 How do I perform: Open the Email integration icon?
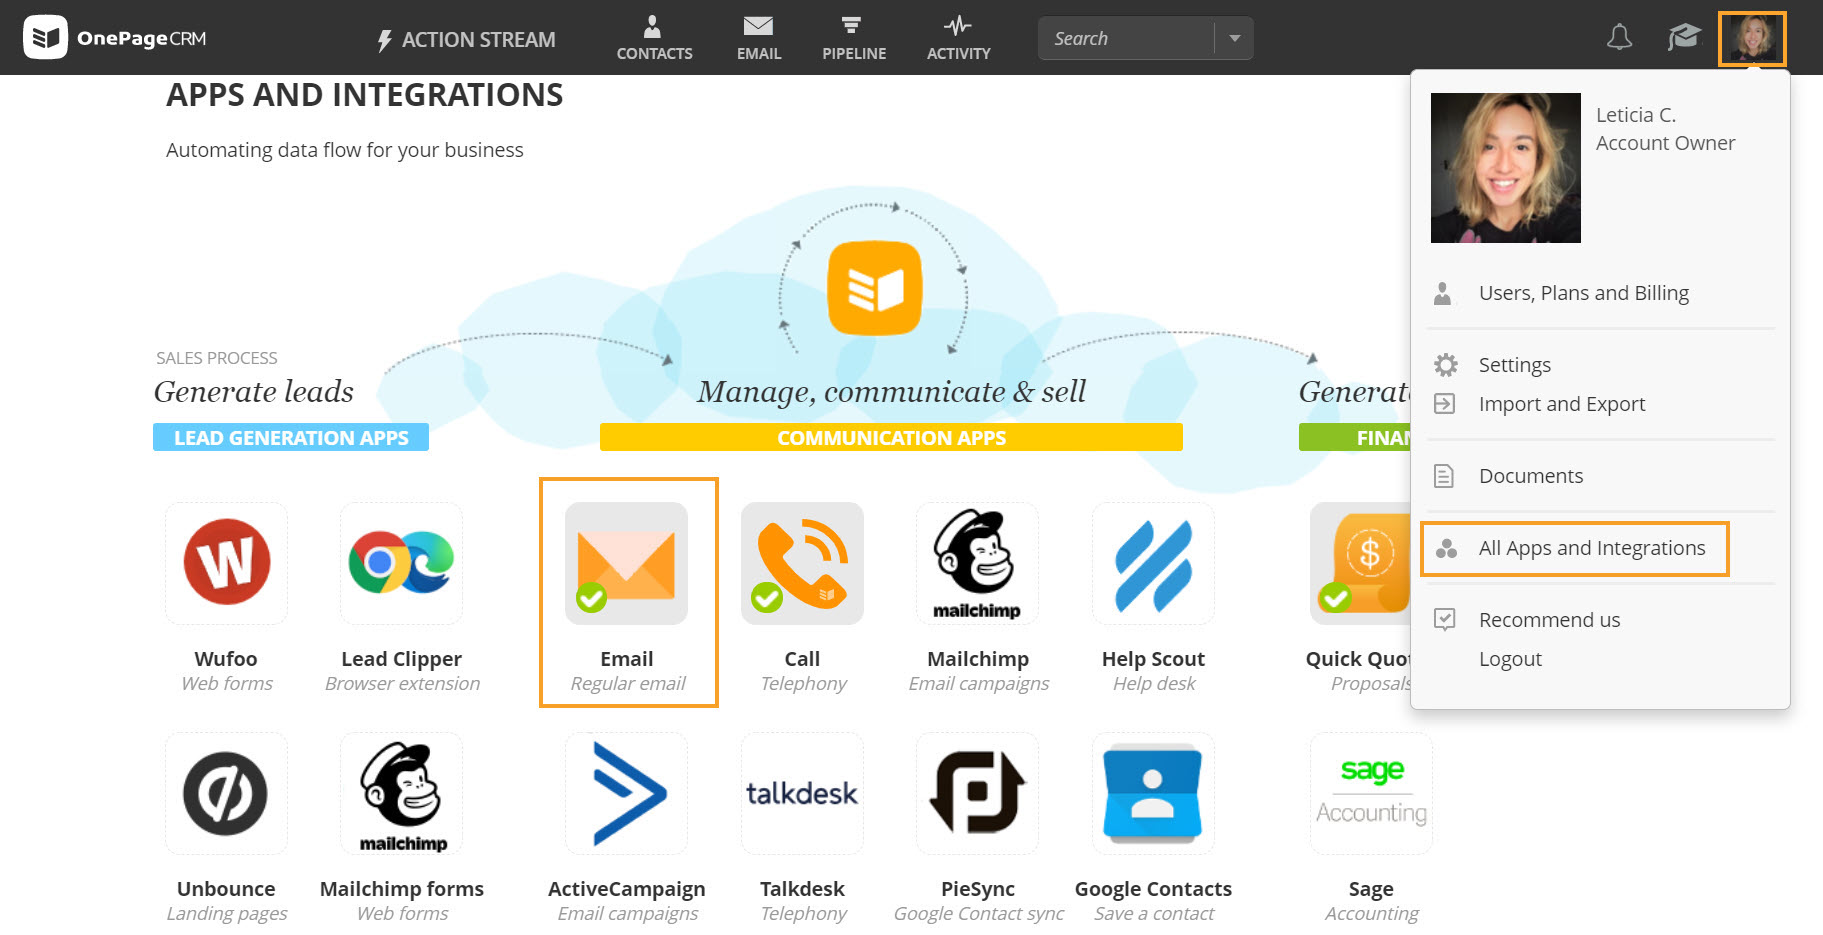pos(626,563)
